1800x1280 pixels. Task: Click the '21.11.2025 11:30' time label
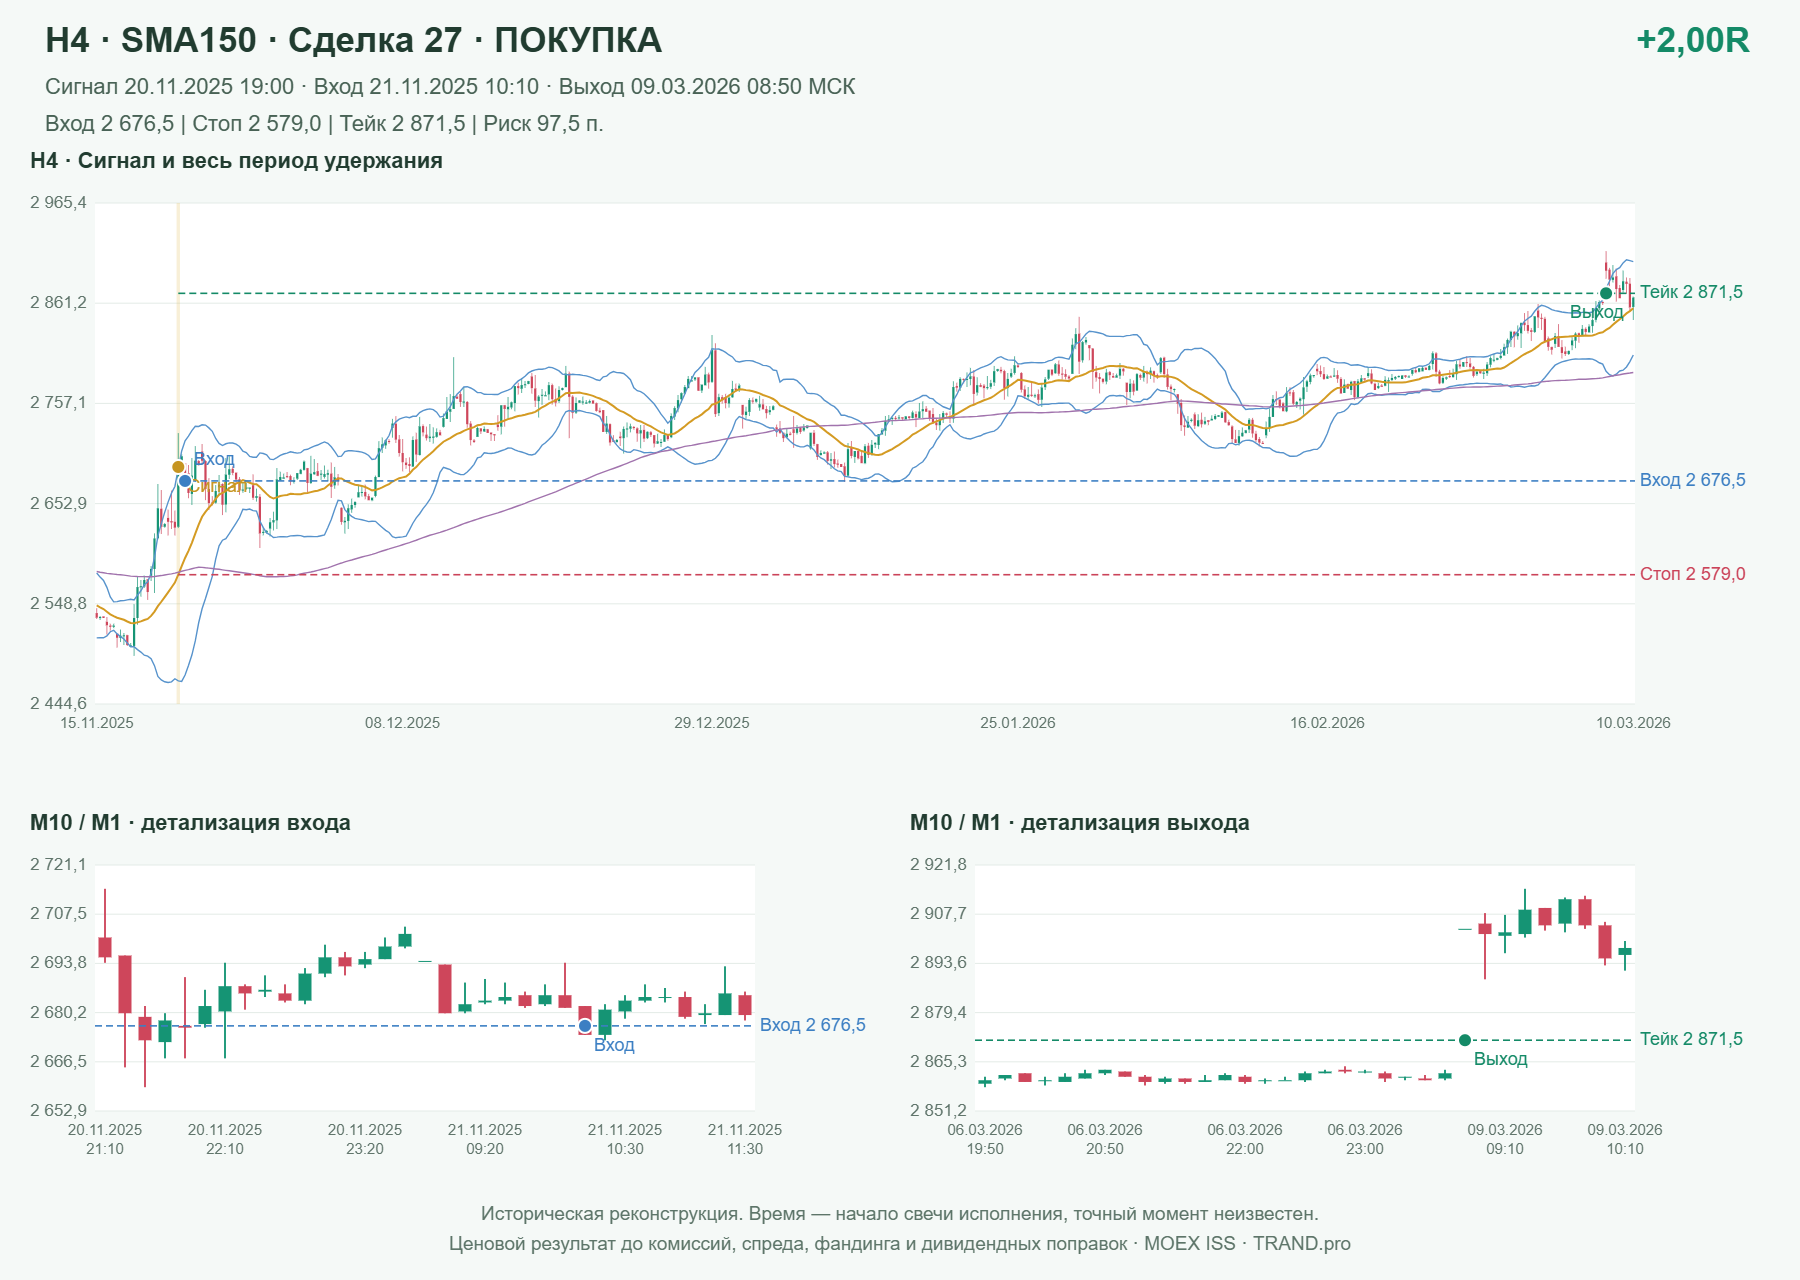(x=745, y=1139)
